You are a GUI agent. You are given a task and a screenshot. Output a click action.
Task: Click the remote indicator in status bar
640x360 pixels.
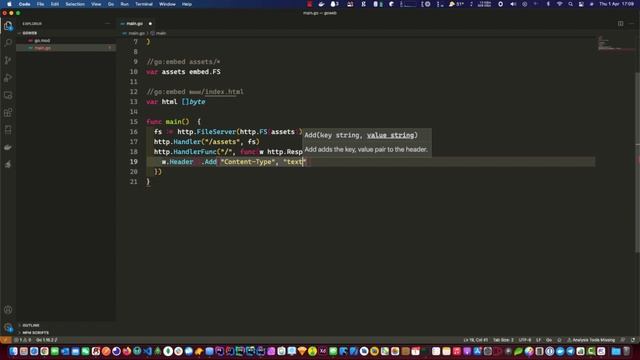[5, 340]
